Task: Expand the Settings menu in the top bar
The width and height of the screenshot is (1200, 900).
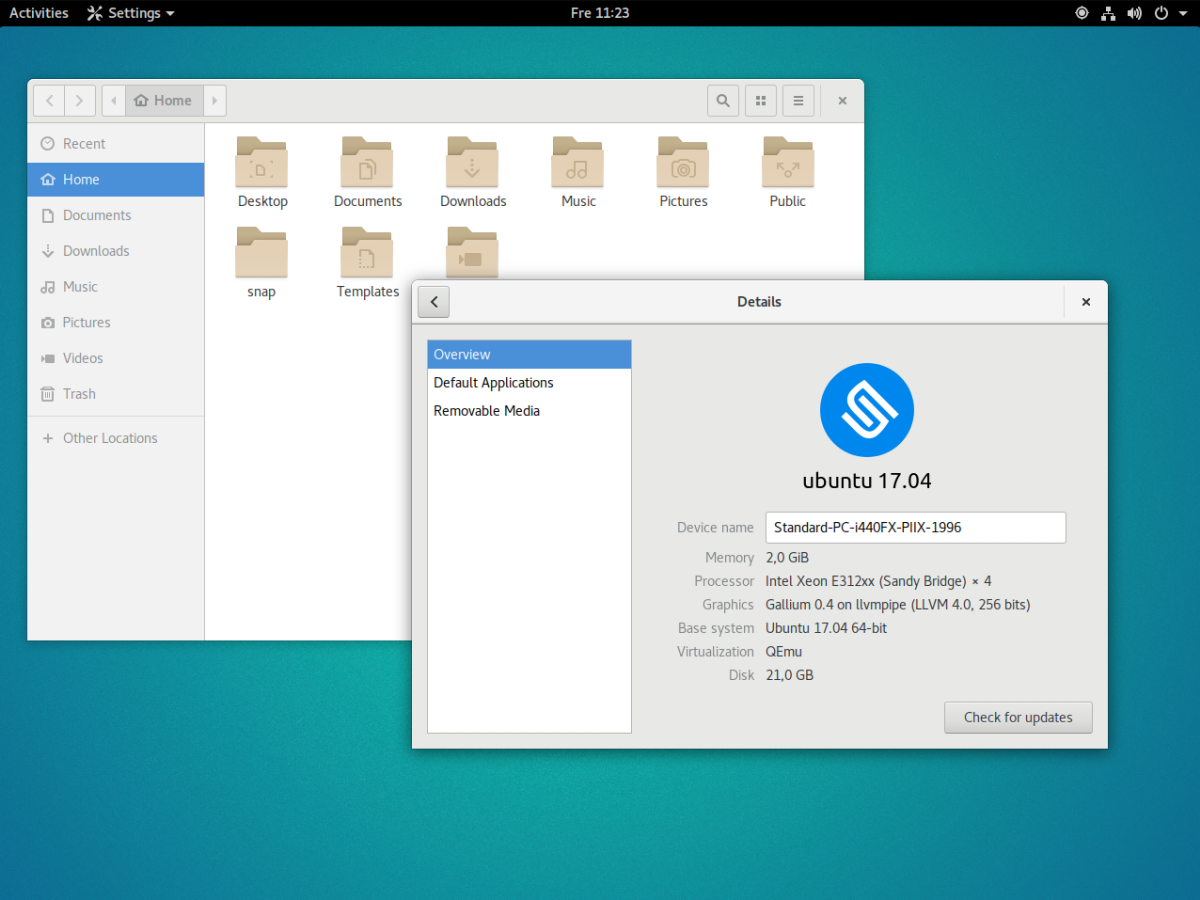Action: pos(129,13)
